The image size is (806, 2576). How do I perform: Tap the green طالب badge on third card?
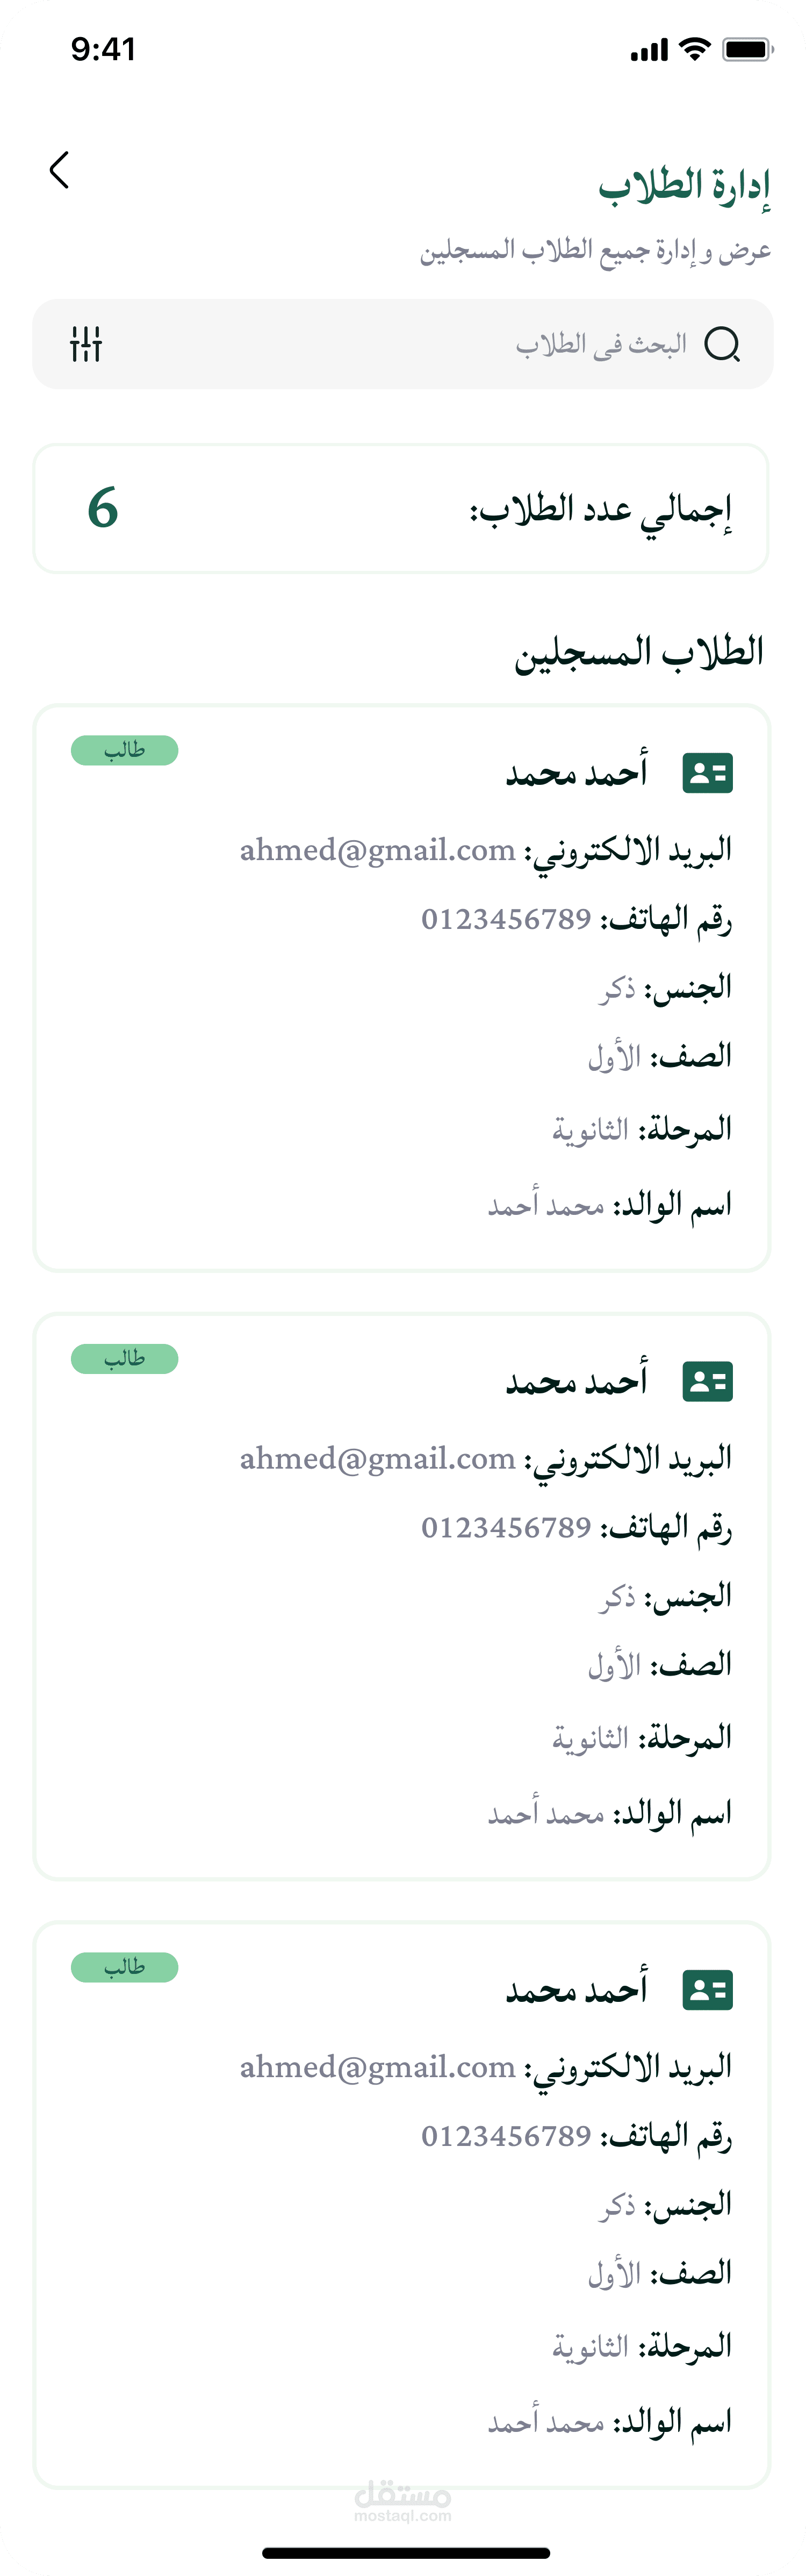tap(125, 1967)
